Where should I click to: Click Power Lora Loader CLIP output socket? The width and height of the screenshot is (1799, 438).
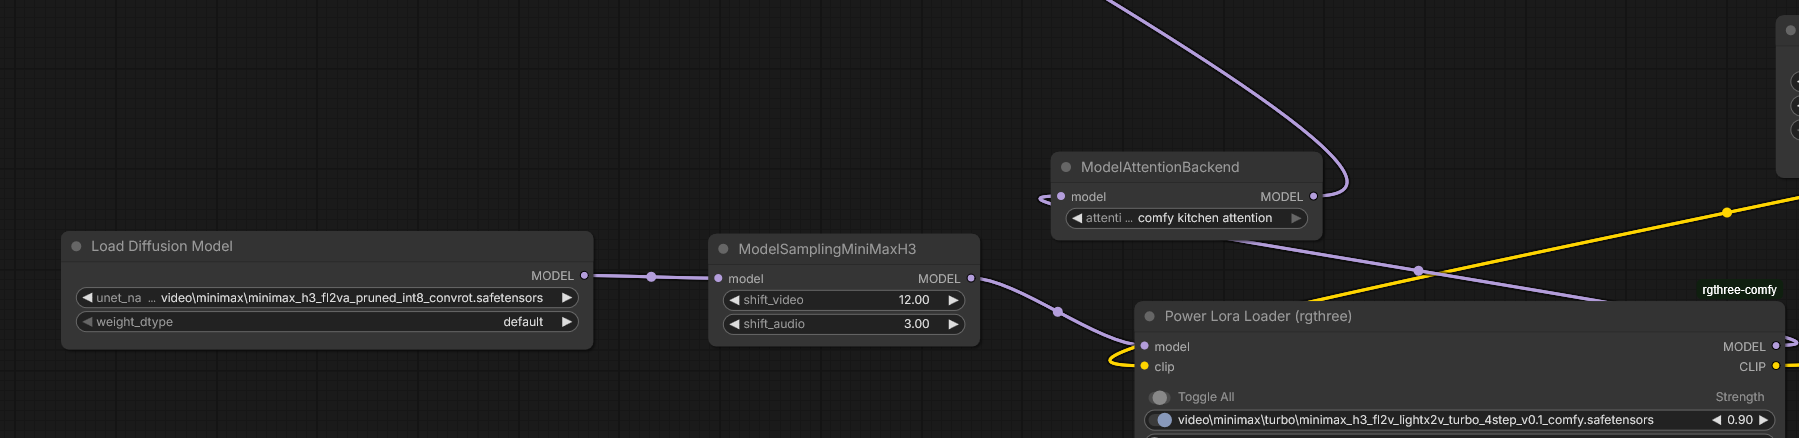tap(1776, 366)
